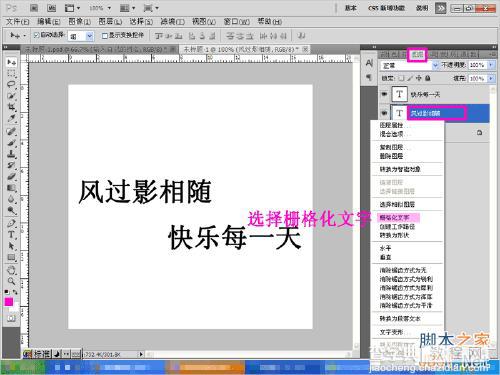
Task: Toggle lock transparent pixels
Action: (401, 78)
